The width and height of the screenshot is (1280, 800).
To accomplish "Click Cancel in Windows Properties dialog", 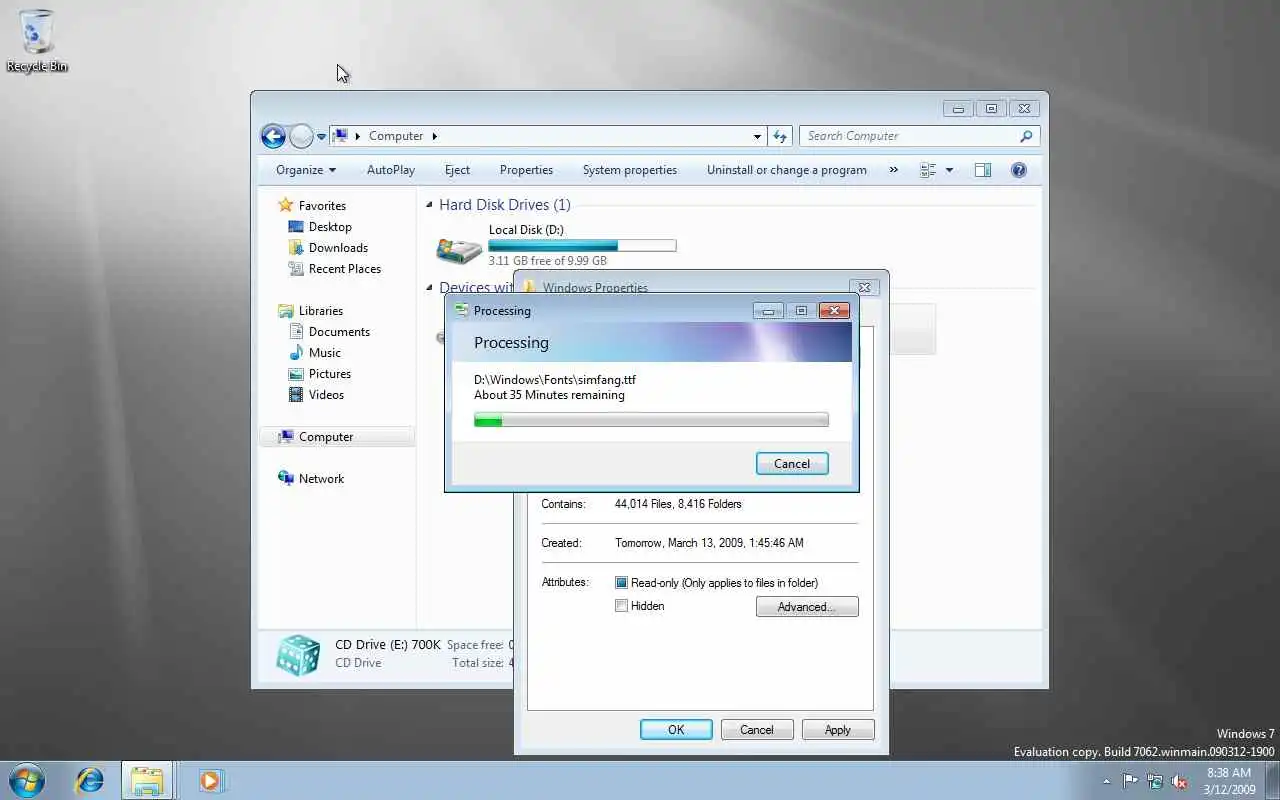I will pos(757,730).
